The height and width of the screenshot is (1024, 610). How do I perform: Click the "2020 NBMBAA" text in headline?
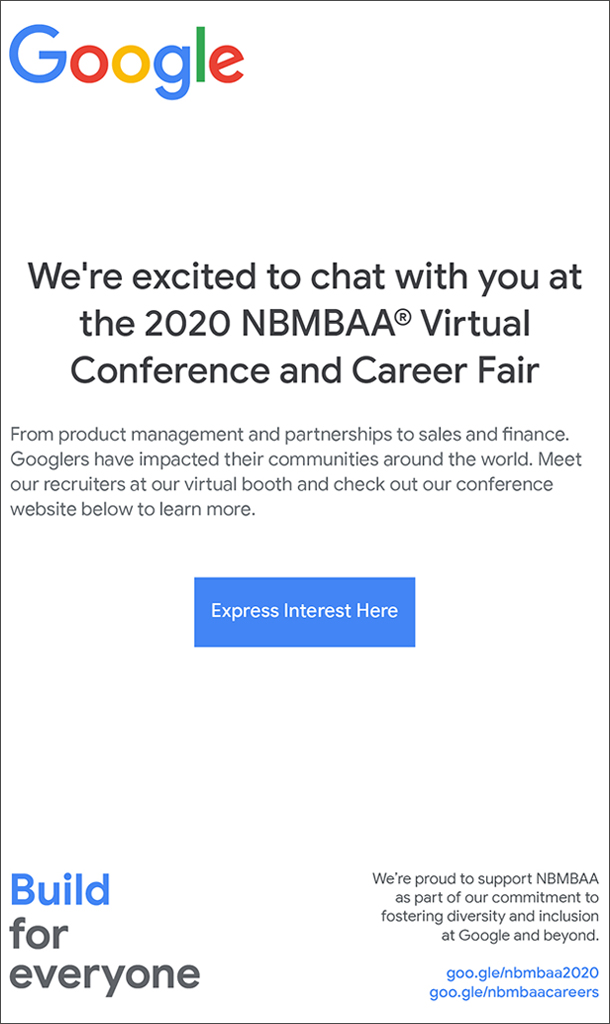[x=270, y=323]
